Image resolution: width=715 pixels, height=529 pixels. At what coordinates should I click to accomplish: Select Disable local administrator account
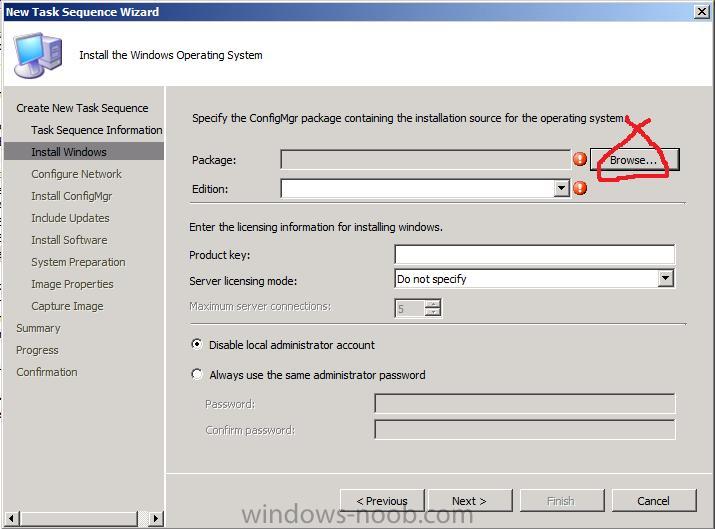pyautogui.click(x=197, y=344)
